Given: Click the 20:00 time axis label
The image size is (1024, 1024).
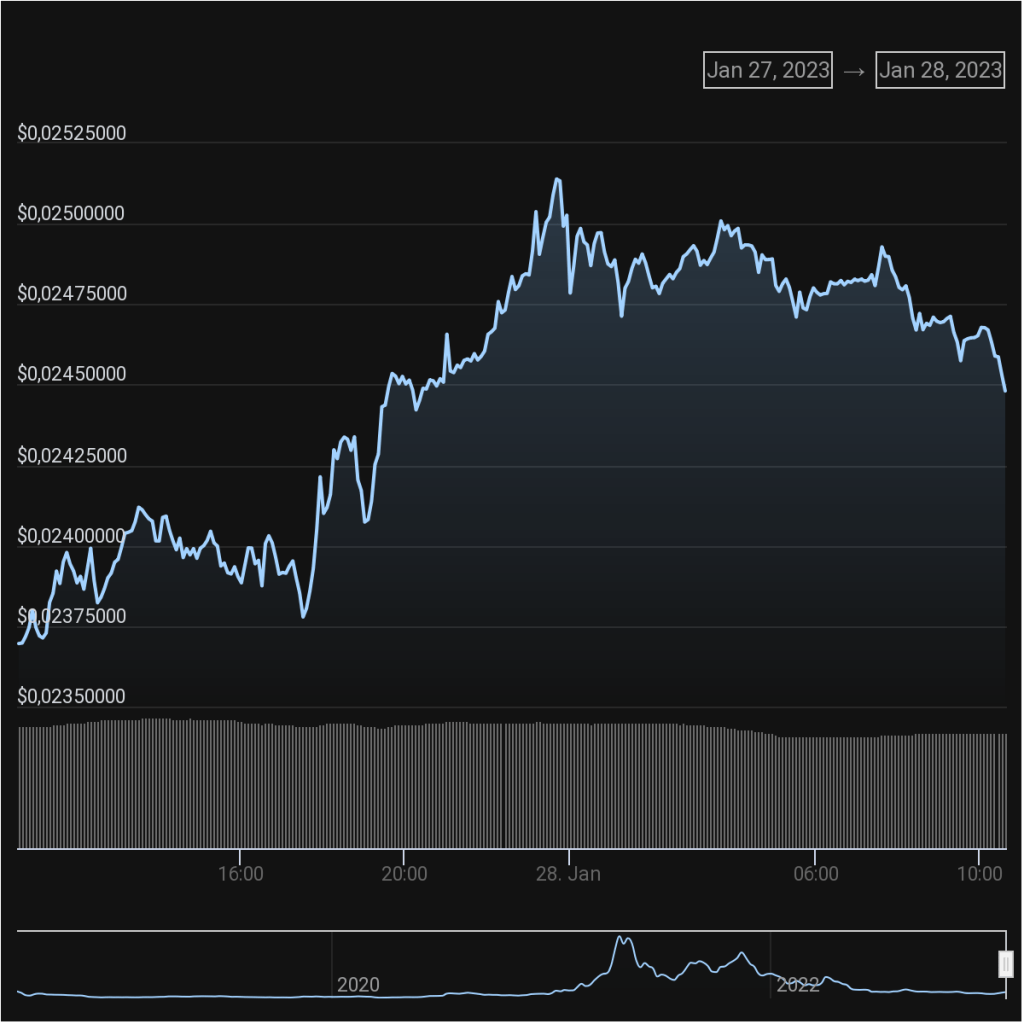Looking at the screenshot, I should tap(404, 874).
